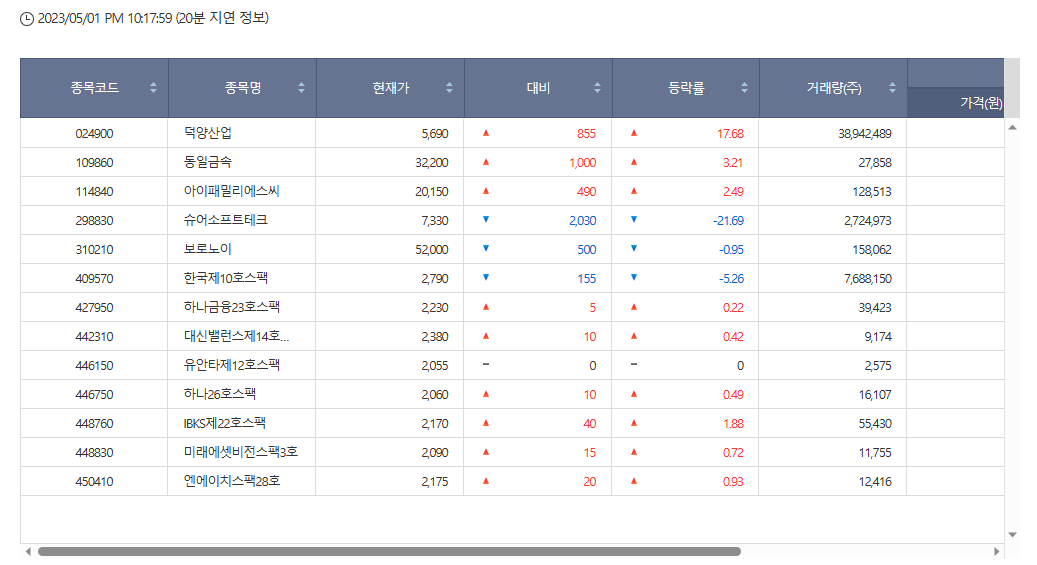Viewport: 1037px width, 565px height.
Task: Sort by 종목코드 column sort arrows
Action: pos(153,88)
